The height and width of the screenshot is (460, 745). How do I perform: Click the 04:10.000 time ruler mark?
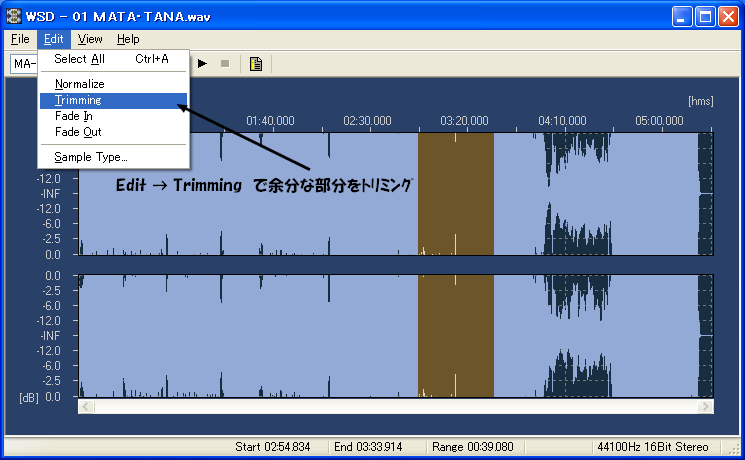562,121
